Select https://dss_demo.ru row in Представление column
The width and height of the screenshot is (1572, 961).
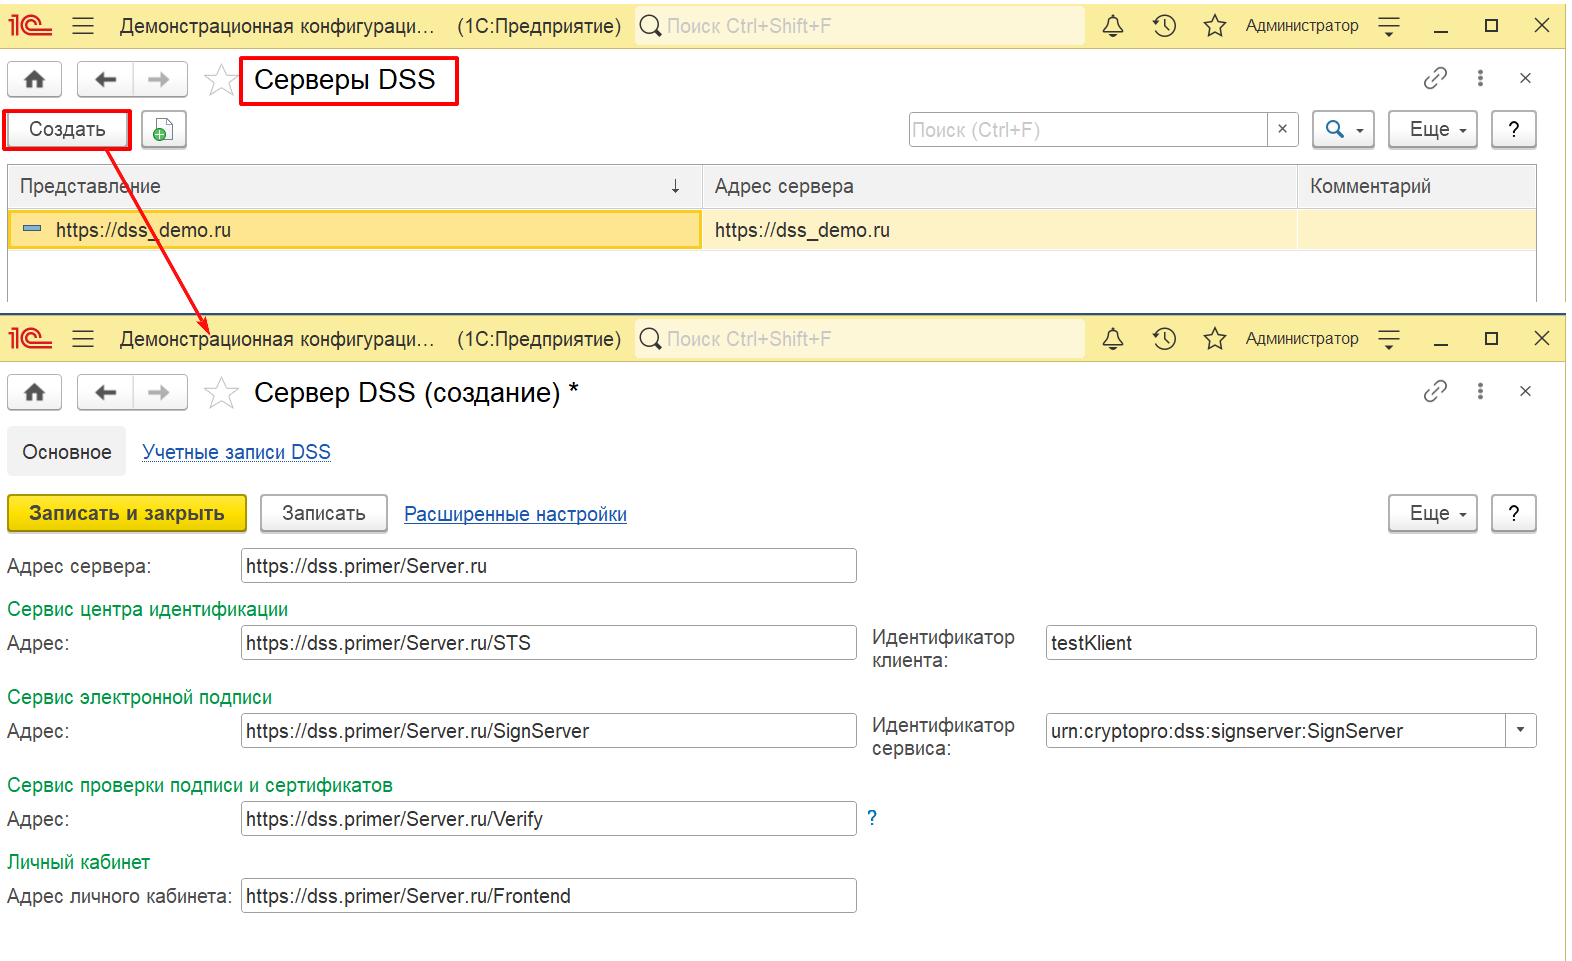click(355, 230)
